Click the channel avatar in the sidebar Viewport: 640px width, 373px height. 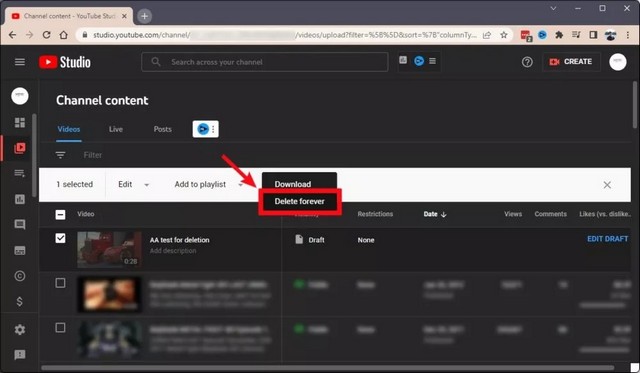coord(20,96)
